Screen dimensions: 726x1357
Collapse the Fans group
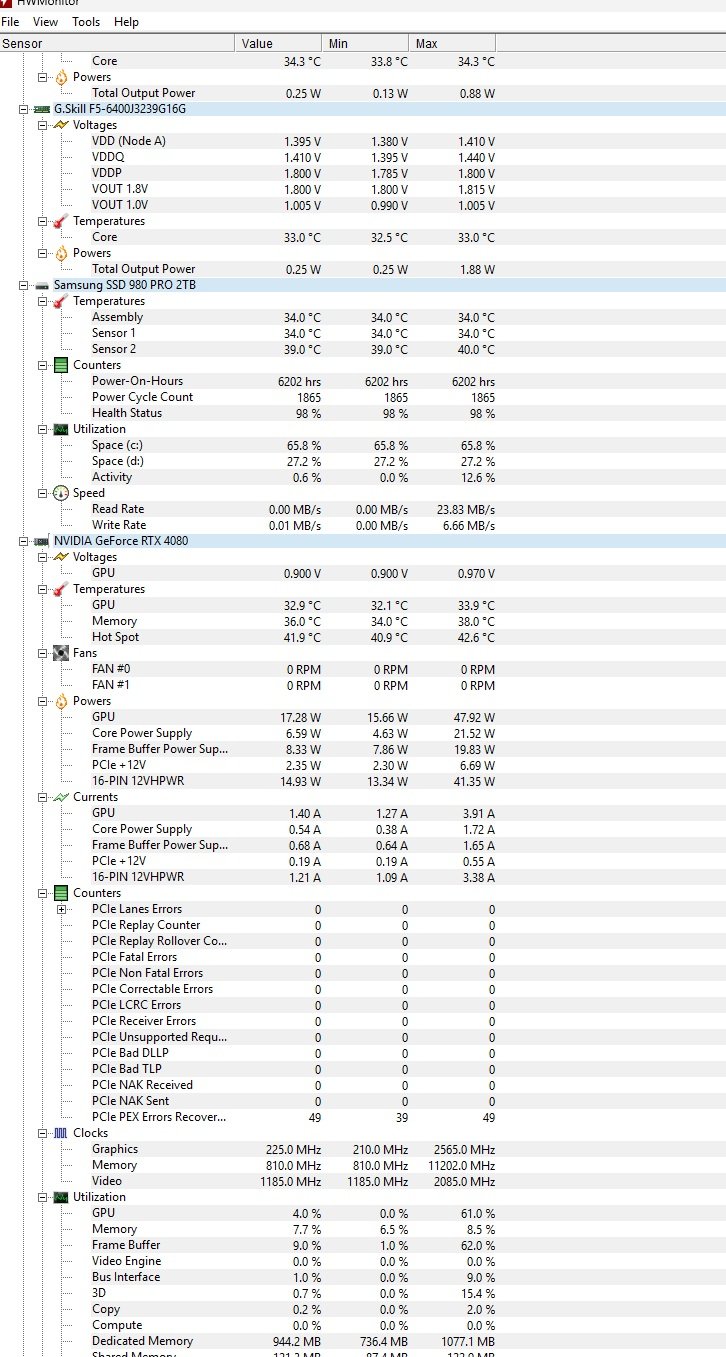click(x=43, y=653)
